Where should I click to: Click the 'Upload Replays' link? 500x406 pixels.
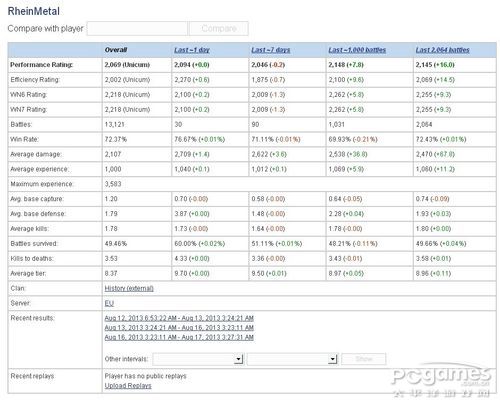click(x=128, y=386)
